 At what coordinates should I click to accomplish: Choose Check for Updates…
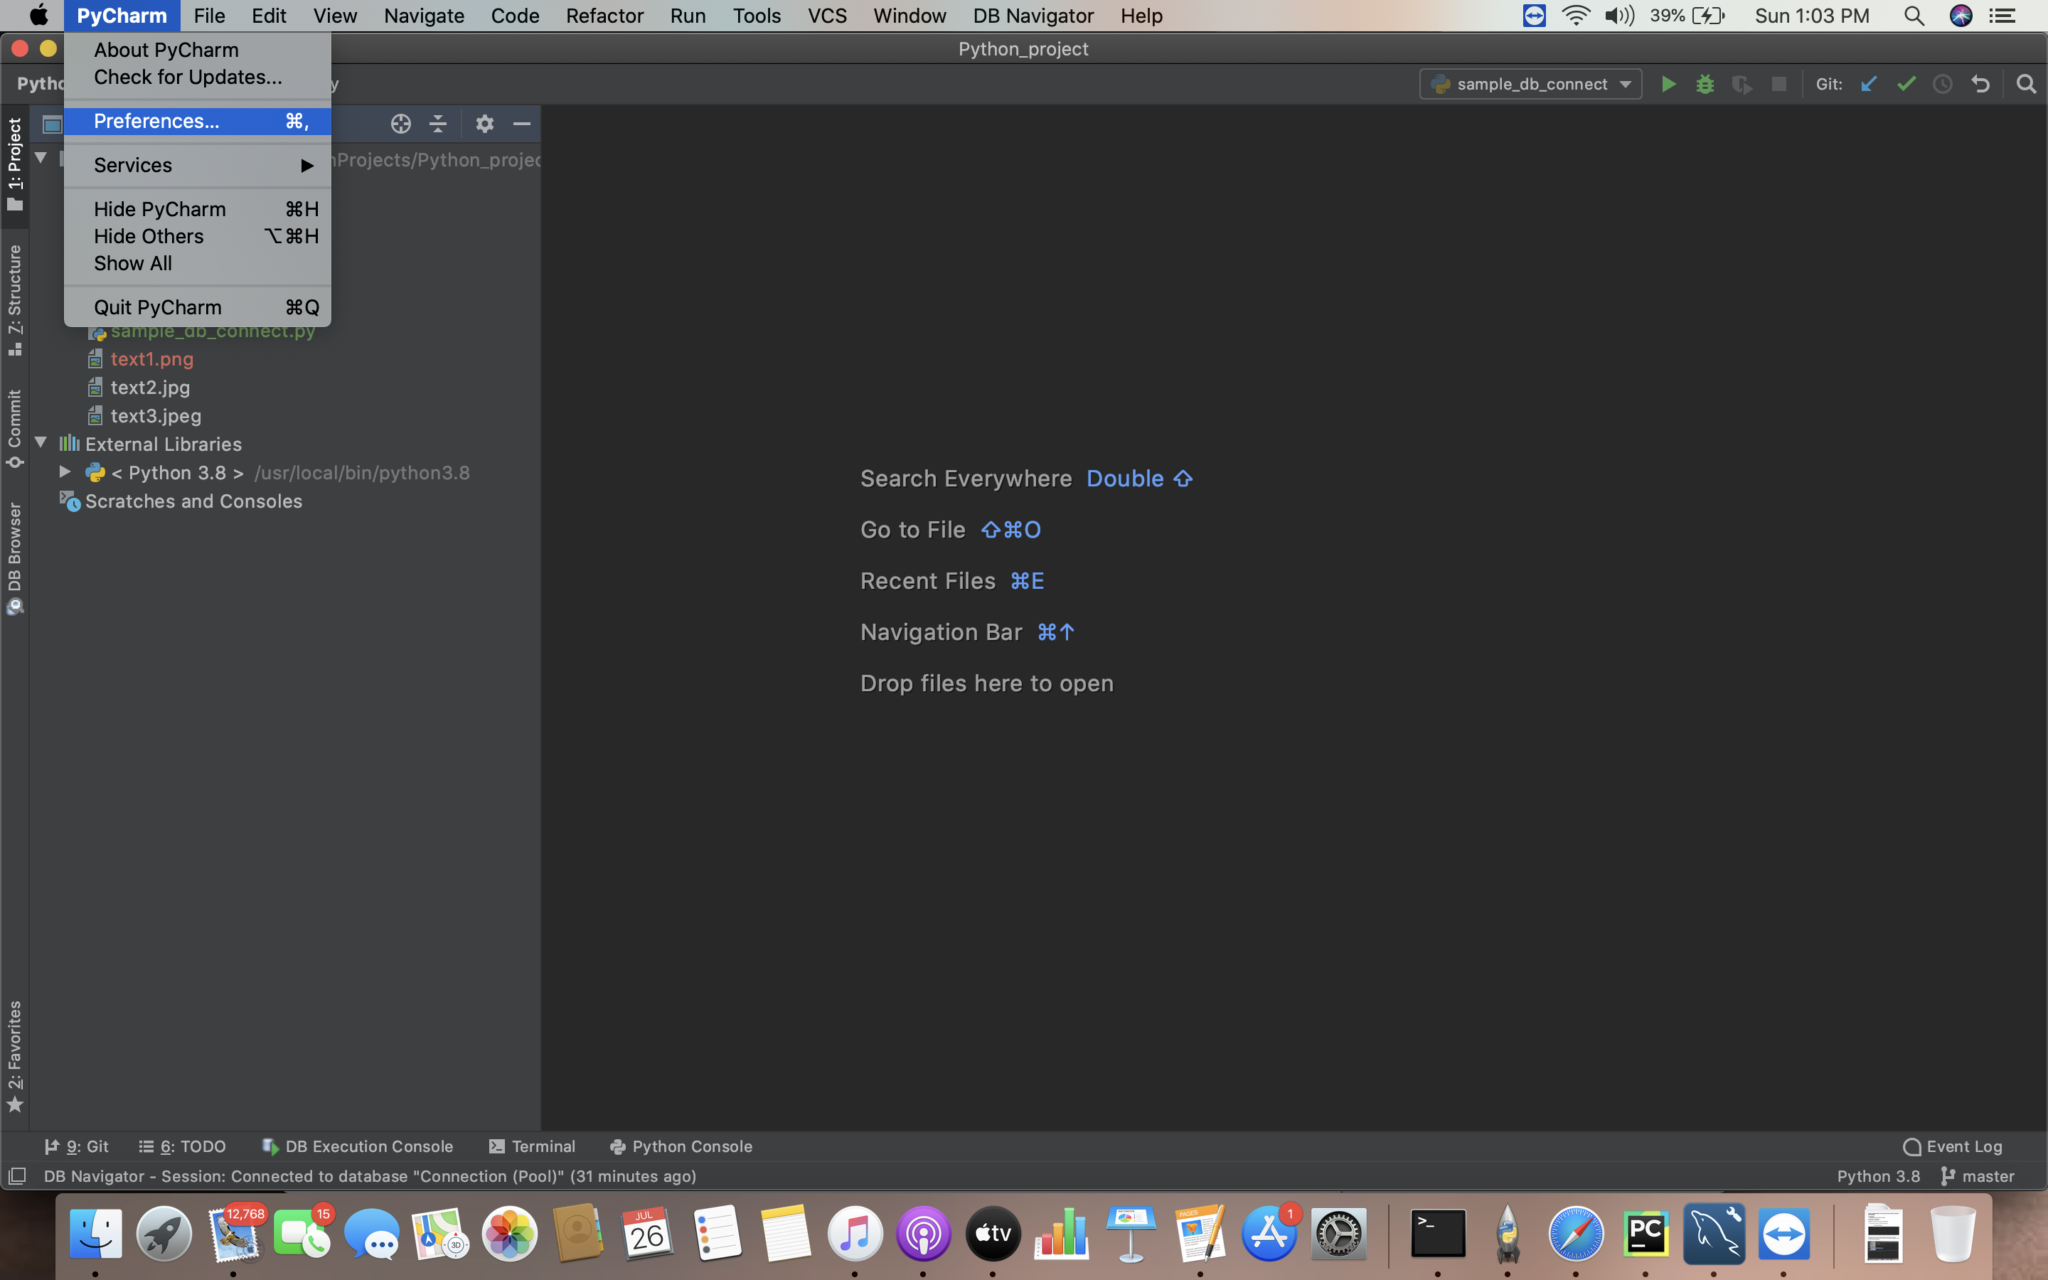click(x=198, y=77)
